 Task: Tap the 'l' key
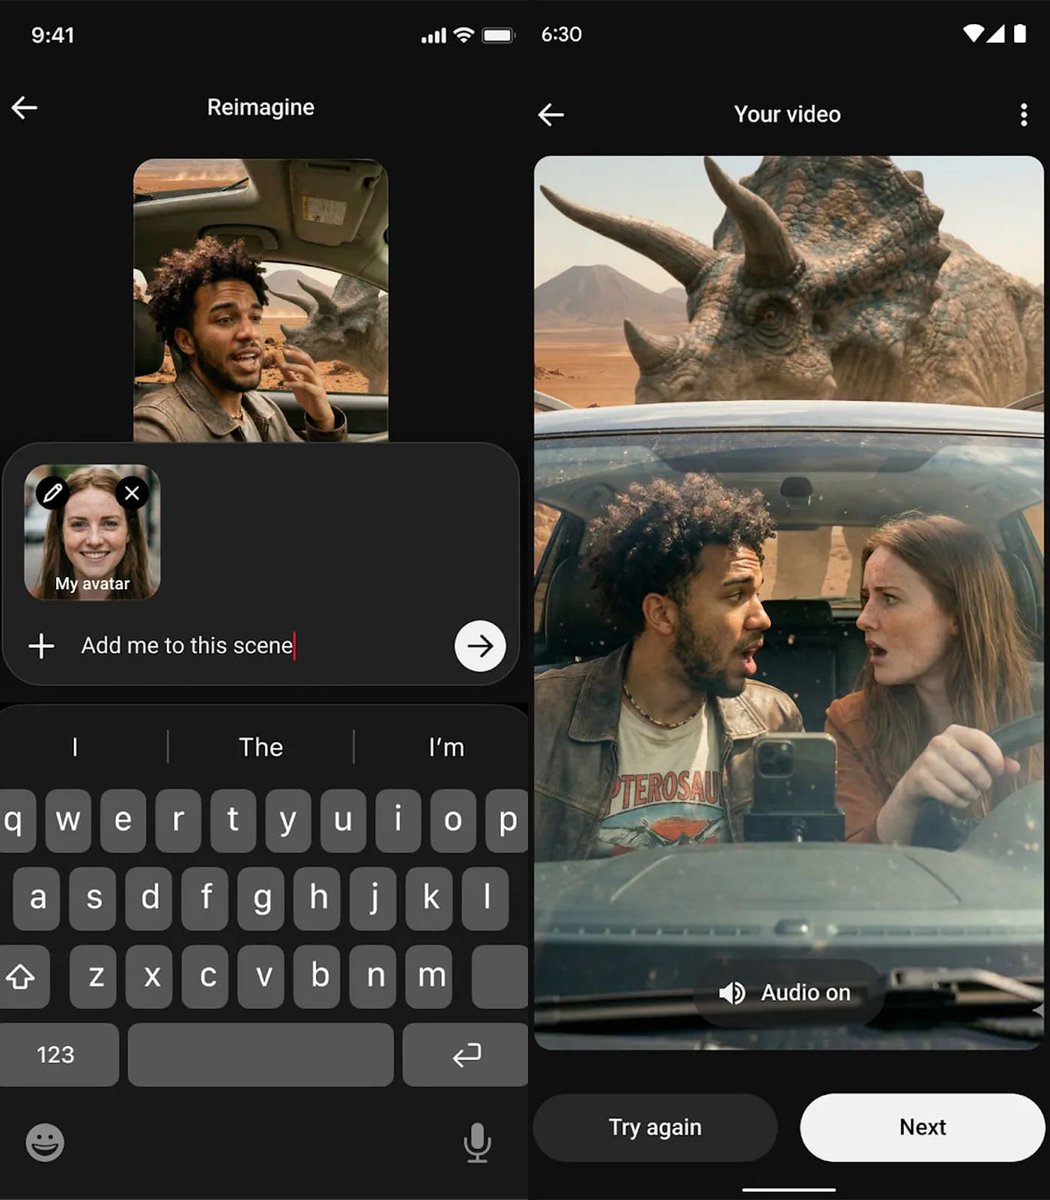coord(486,898)
